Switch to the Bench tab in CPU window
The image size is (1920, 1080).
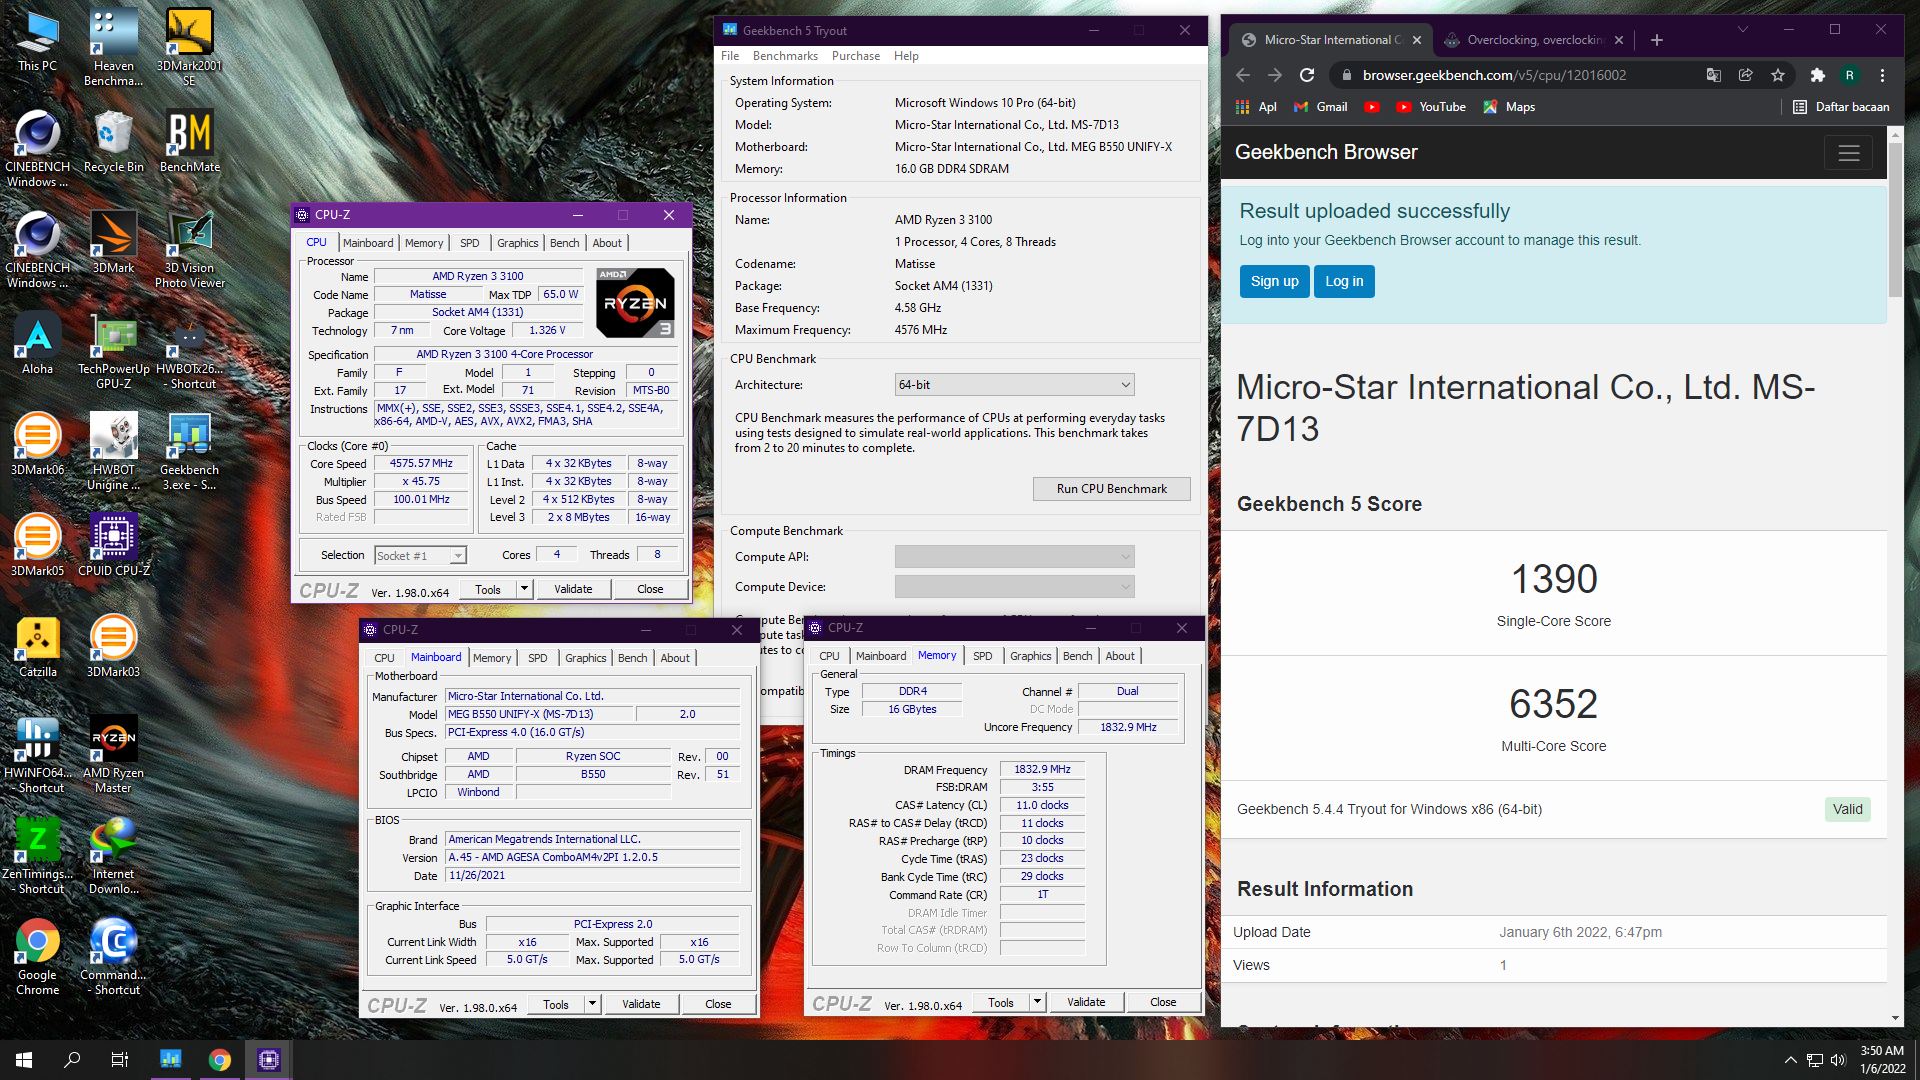[x=564, y=243]
